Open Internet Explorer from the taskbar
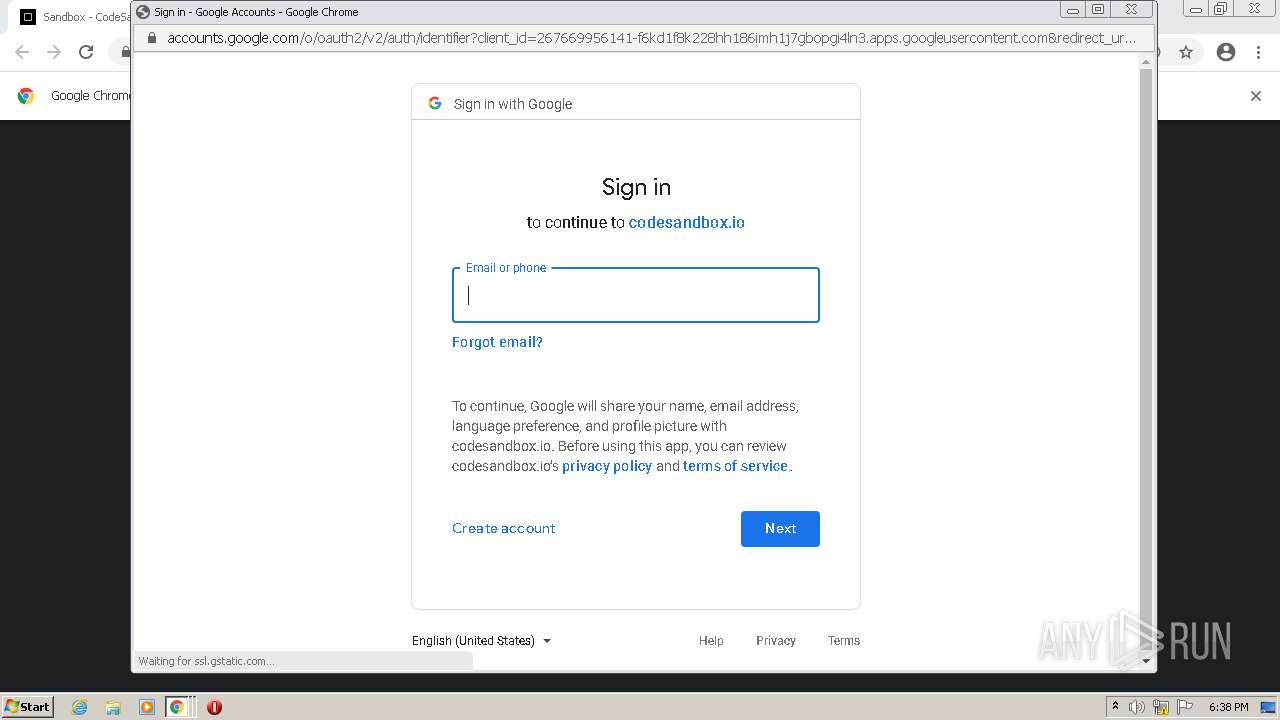Viewport: 1280px width, 720px height. pyautogui.click(x=79, y=707)
